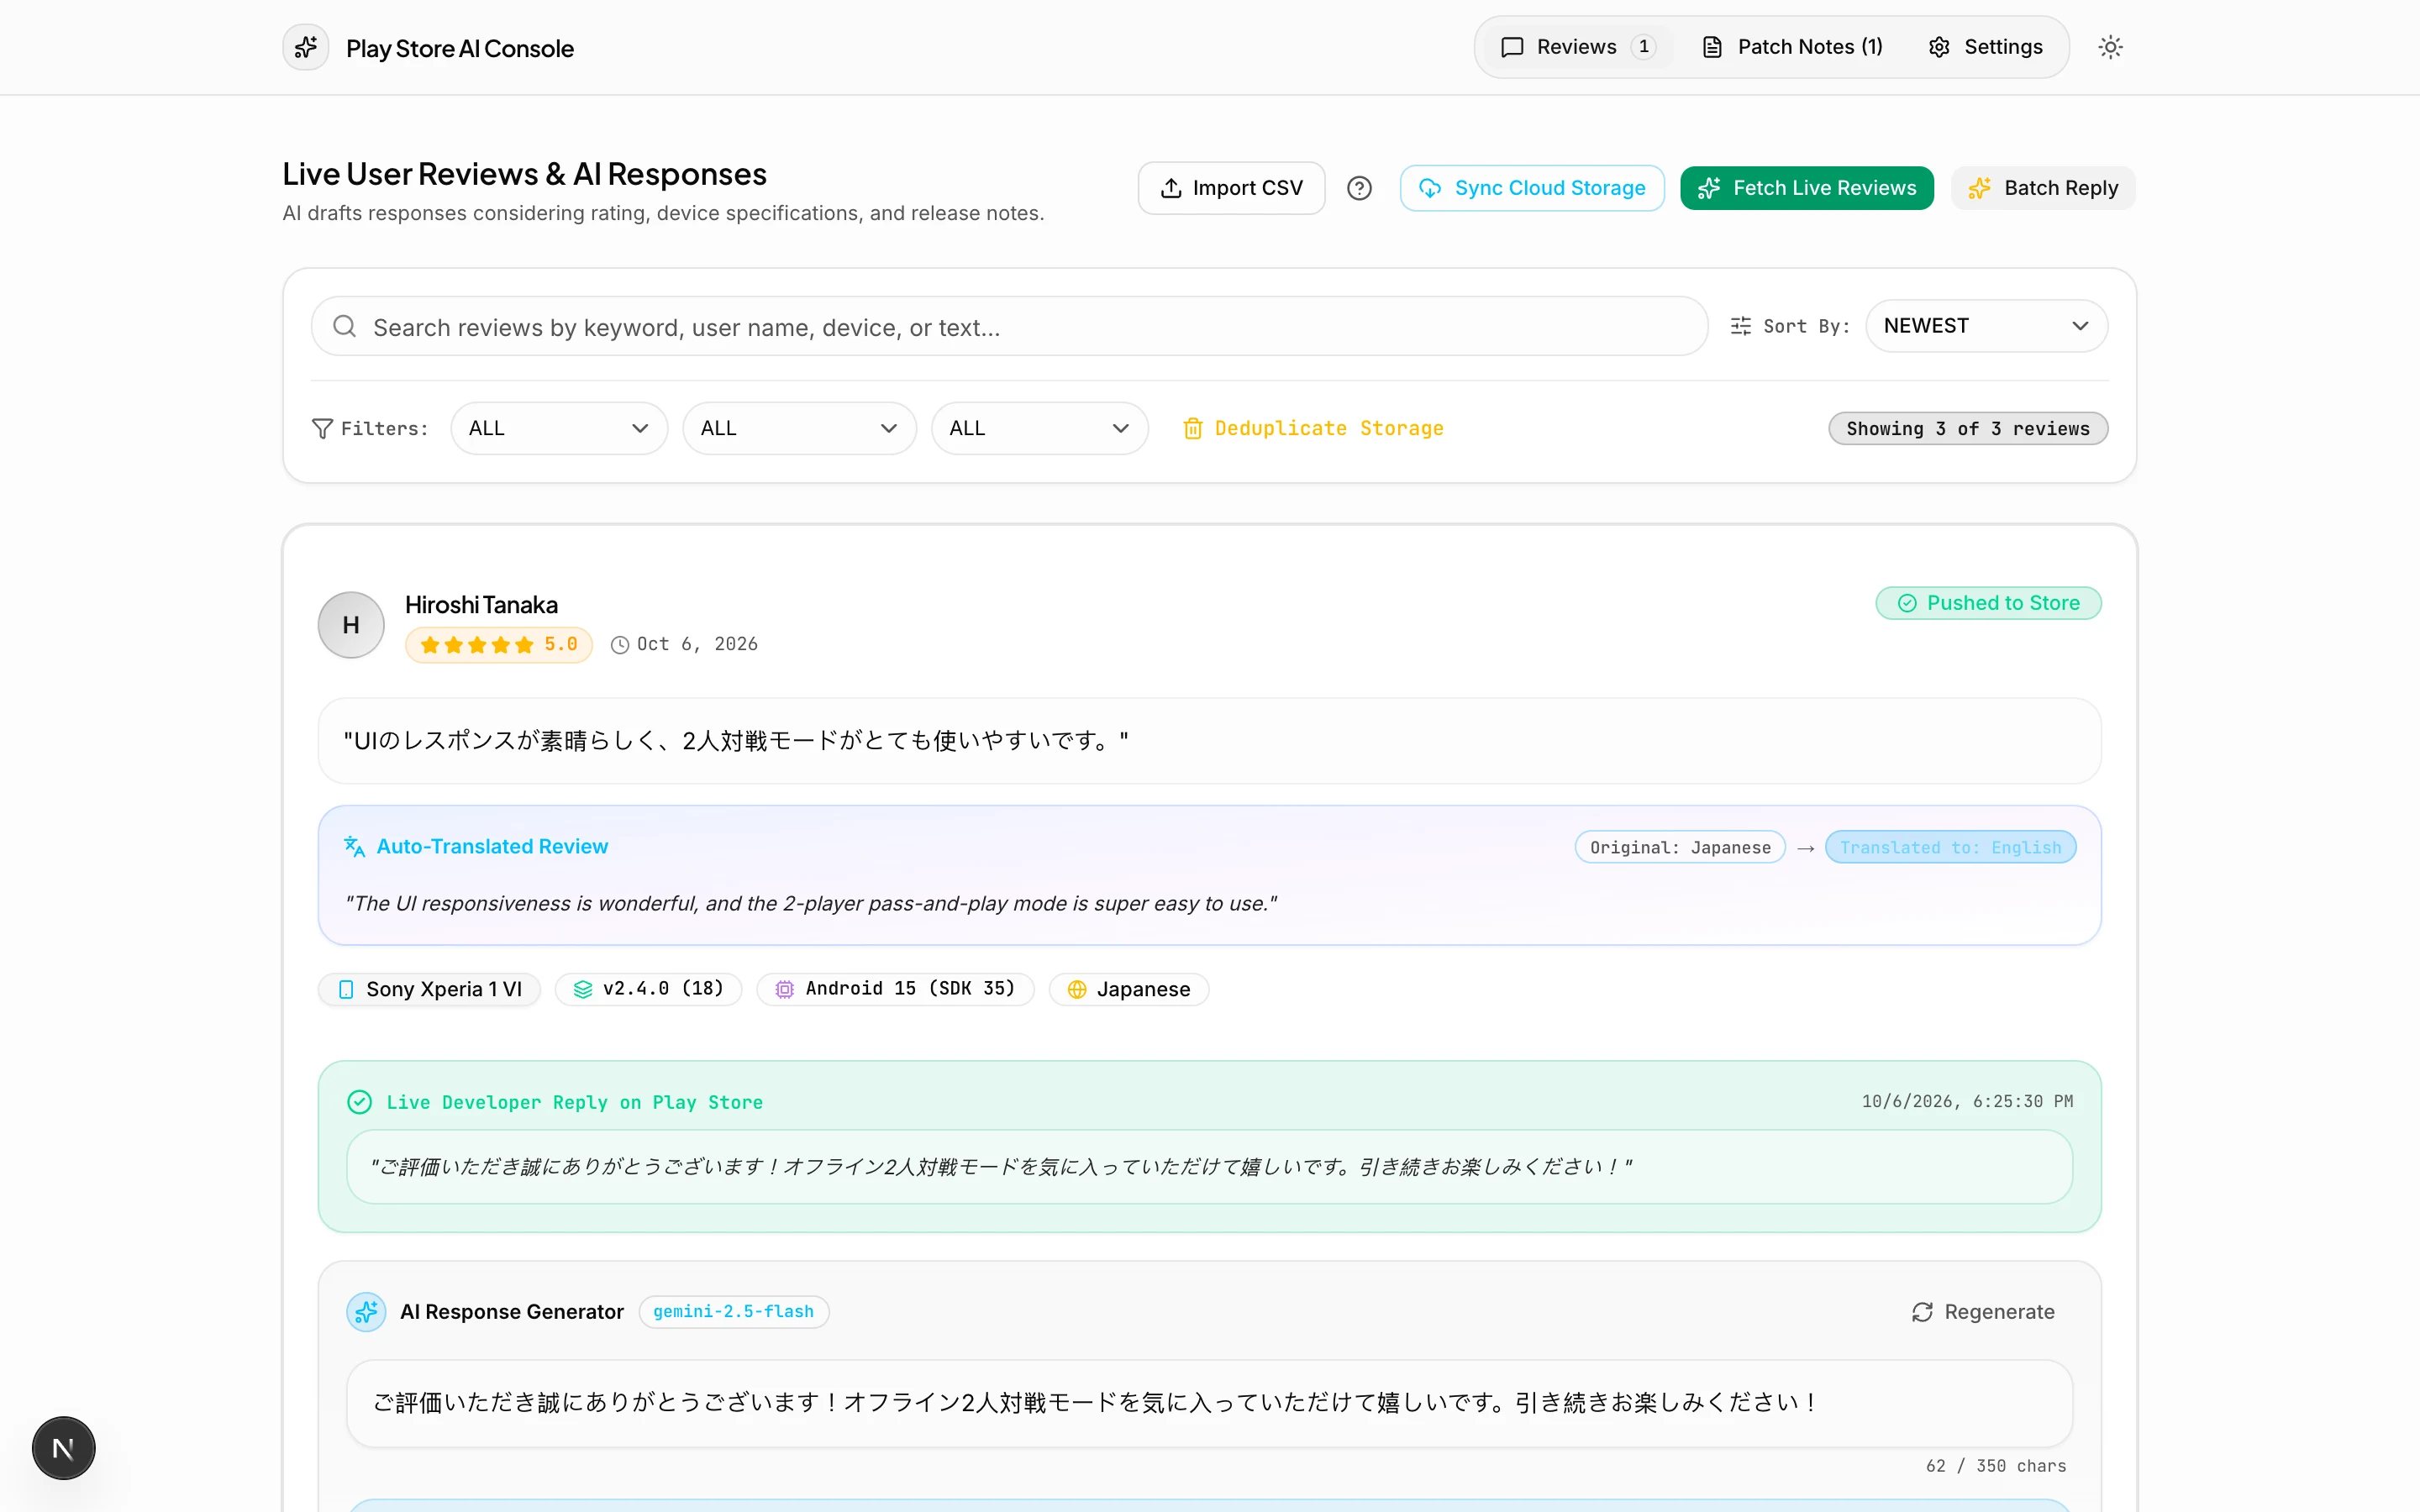Image resolution: width=2420 pixels, height=1512 pixels.
Task: Click the Import CSV button
Action: click(1231, 188)
